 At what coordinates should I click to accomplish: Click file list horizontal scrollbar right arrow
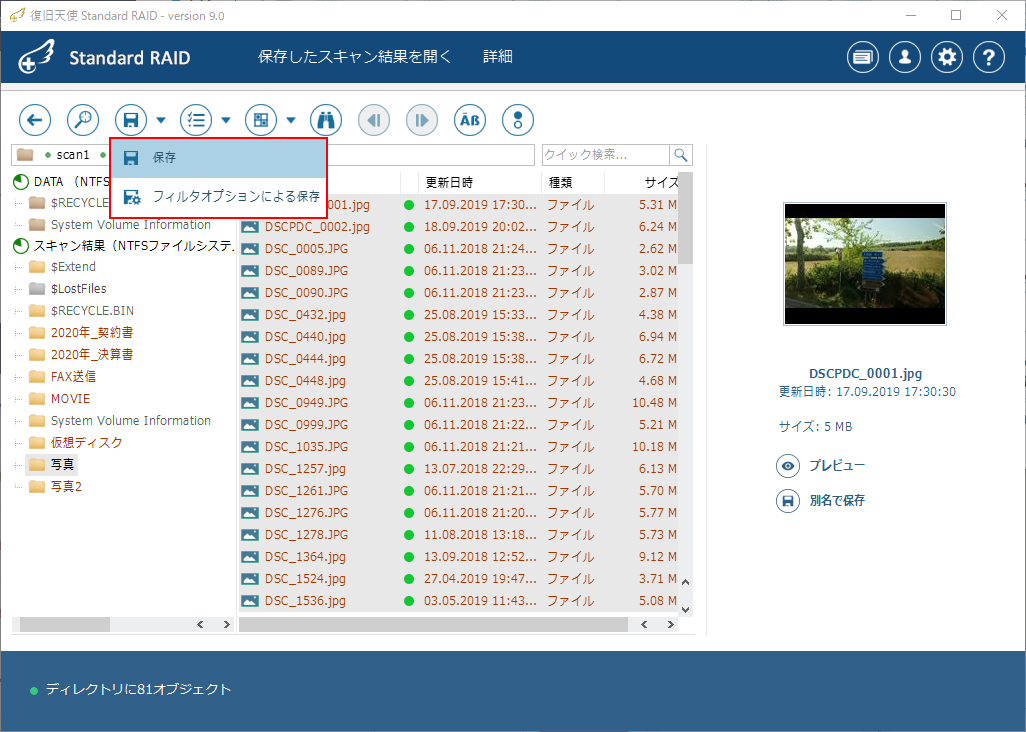point(671,625)
